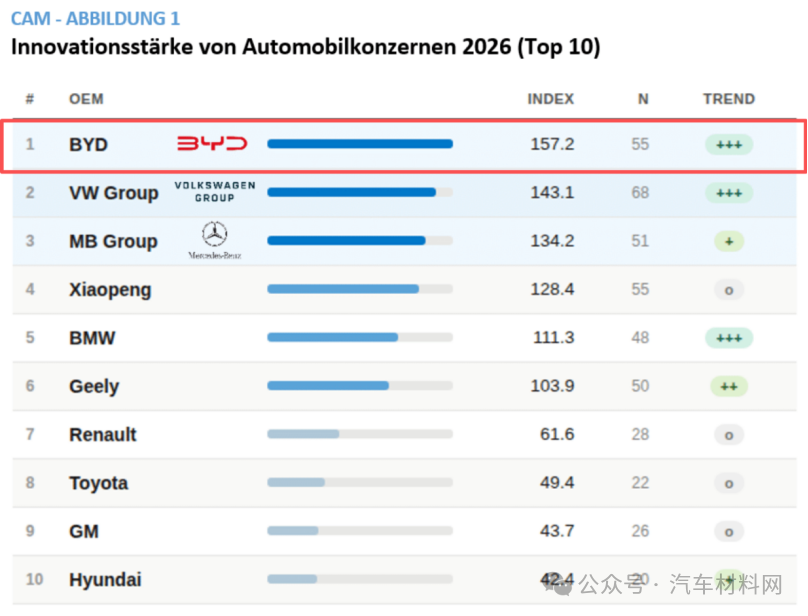Click BYD's +++ trend badge
This screenshot has width=808, height=616.
(729, 144)
